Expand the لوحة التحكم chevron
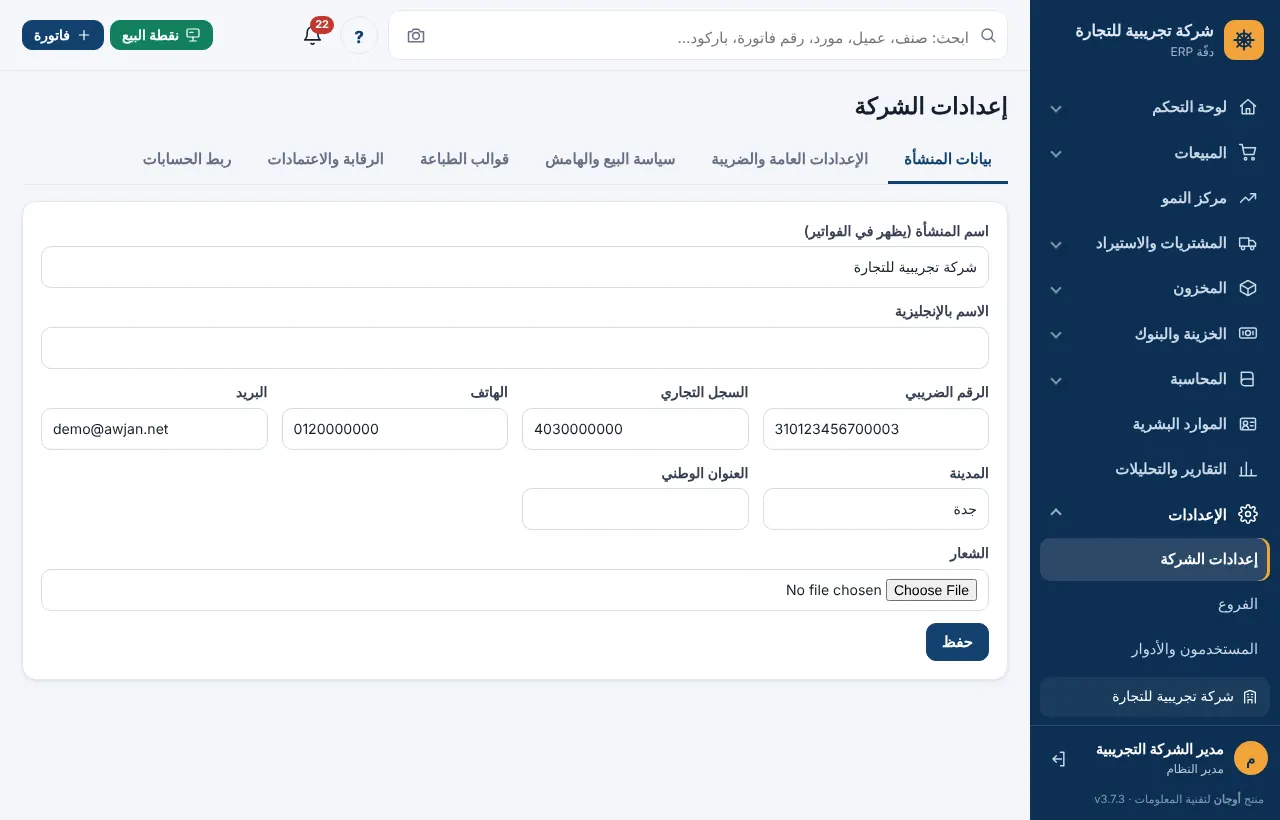 point(1056,108)
